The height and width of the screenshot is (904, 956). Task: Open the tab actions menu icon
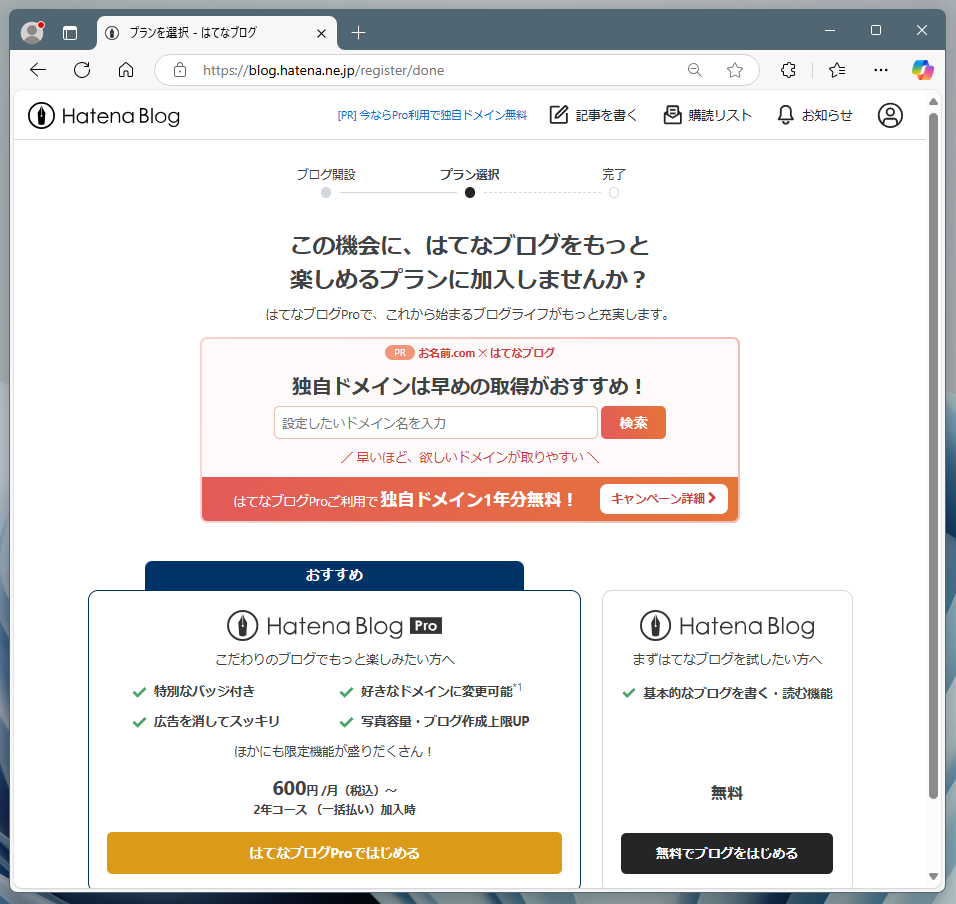[70, 33]
